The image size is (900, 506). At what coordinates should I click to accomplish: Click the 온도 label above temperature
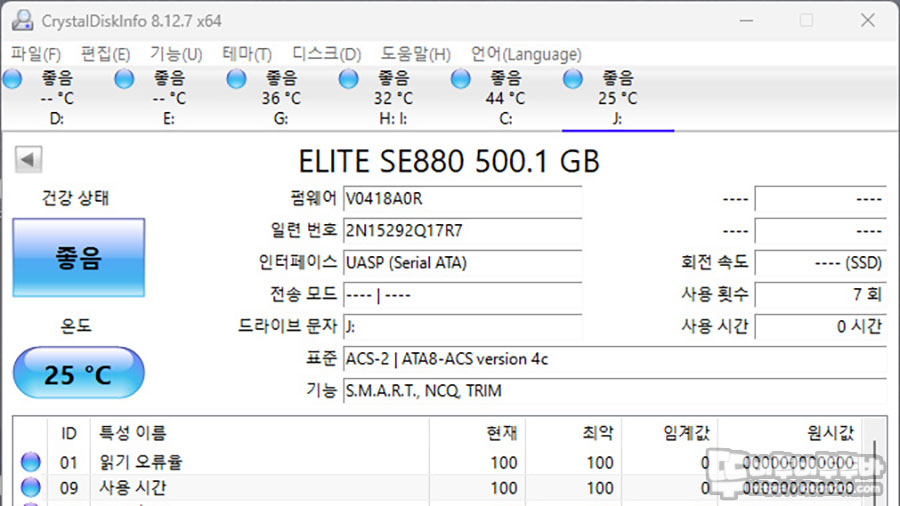click(76, 326)
